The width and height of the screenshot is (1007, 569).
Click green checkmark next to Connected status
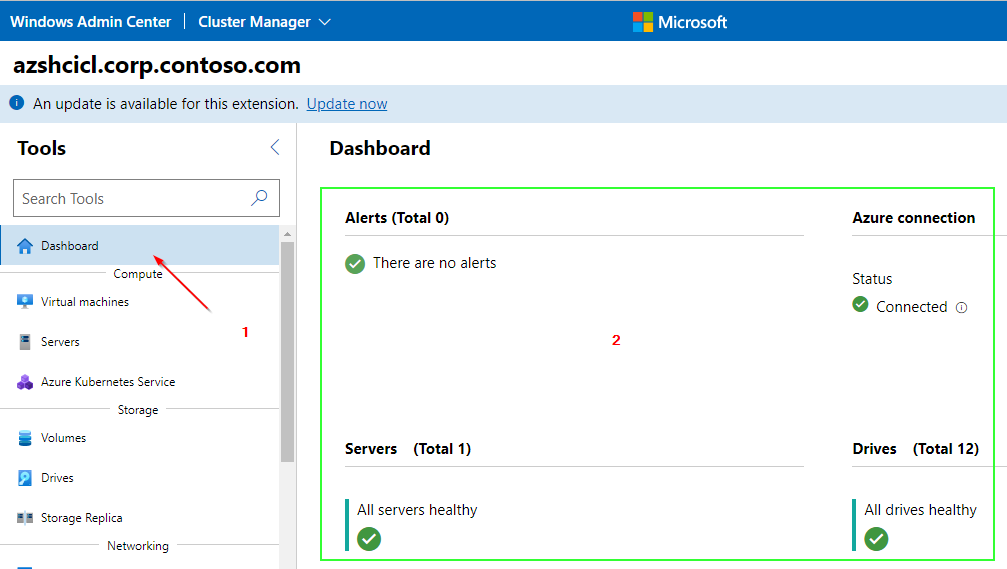[861, 304]
